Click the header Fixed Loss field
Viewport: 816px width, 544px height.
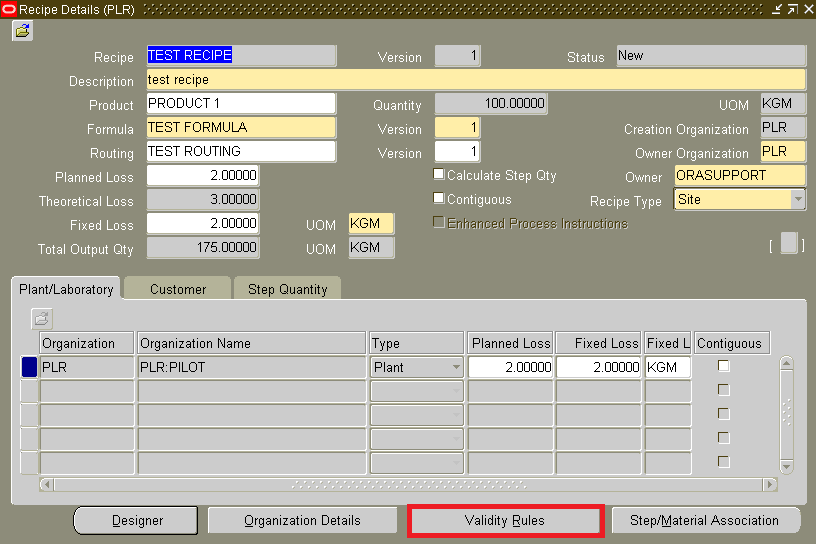(x=203, y=223)
